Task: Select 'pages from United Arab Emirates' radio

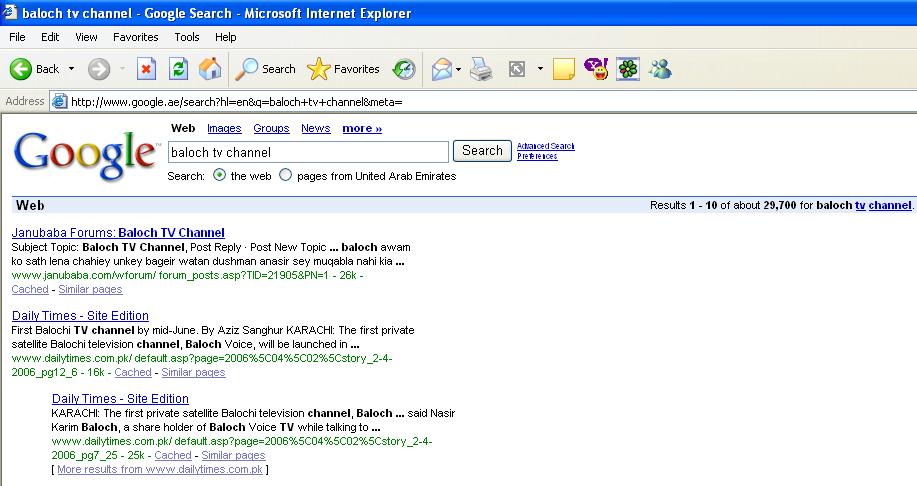Action: click(285, 175)
